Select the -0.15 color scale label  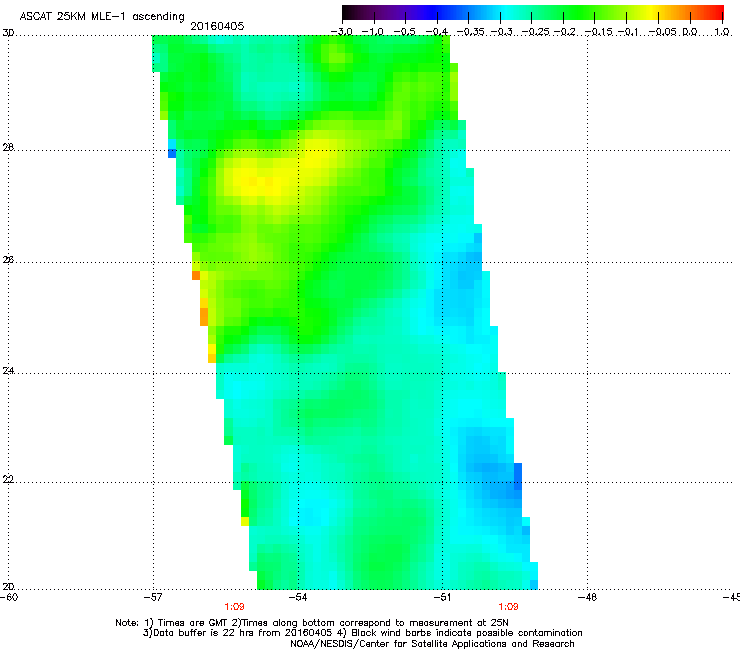(598, 32)
